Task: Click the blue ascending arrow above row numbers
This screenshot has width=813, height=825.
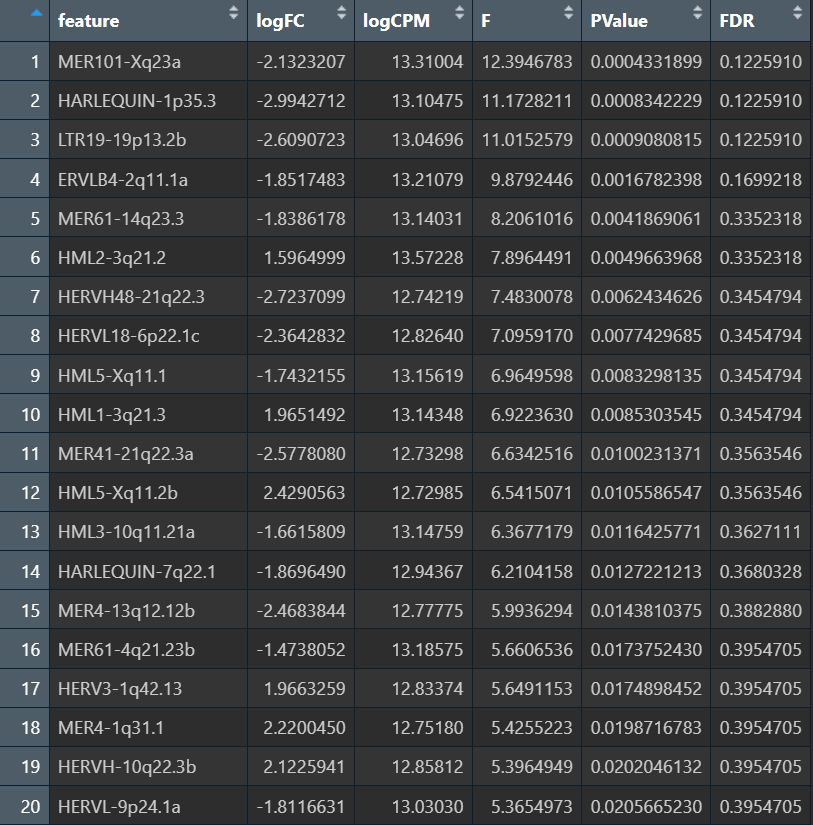Action: coord(36,14)
